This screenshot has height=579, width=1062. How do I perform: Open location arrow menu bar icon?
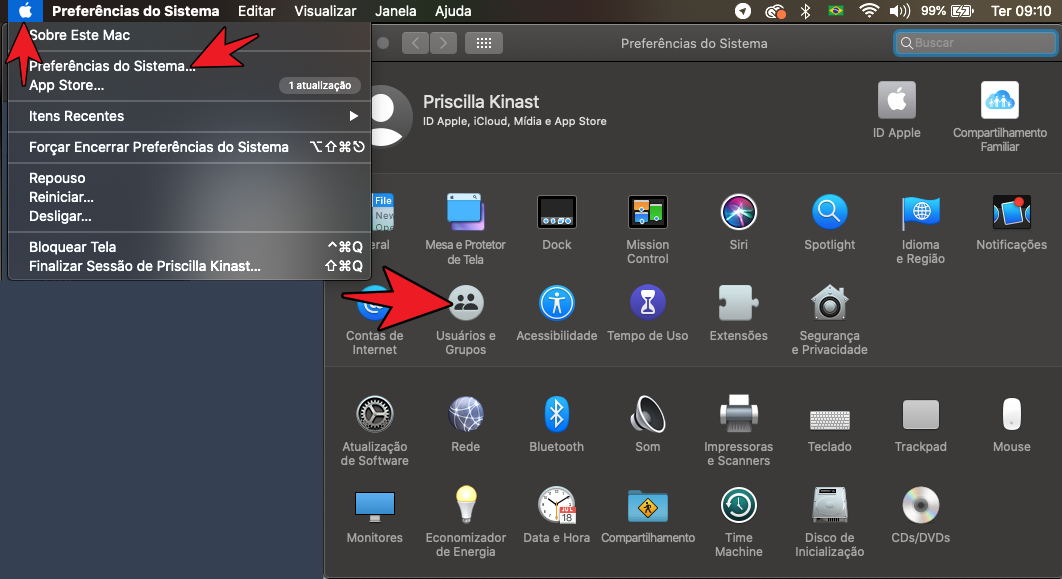[743, 11]
